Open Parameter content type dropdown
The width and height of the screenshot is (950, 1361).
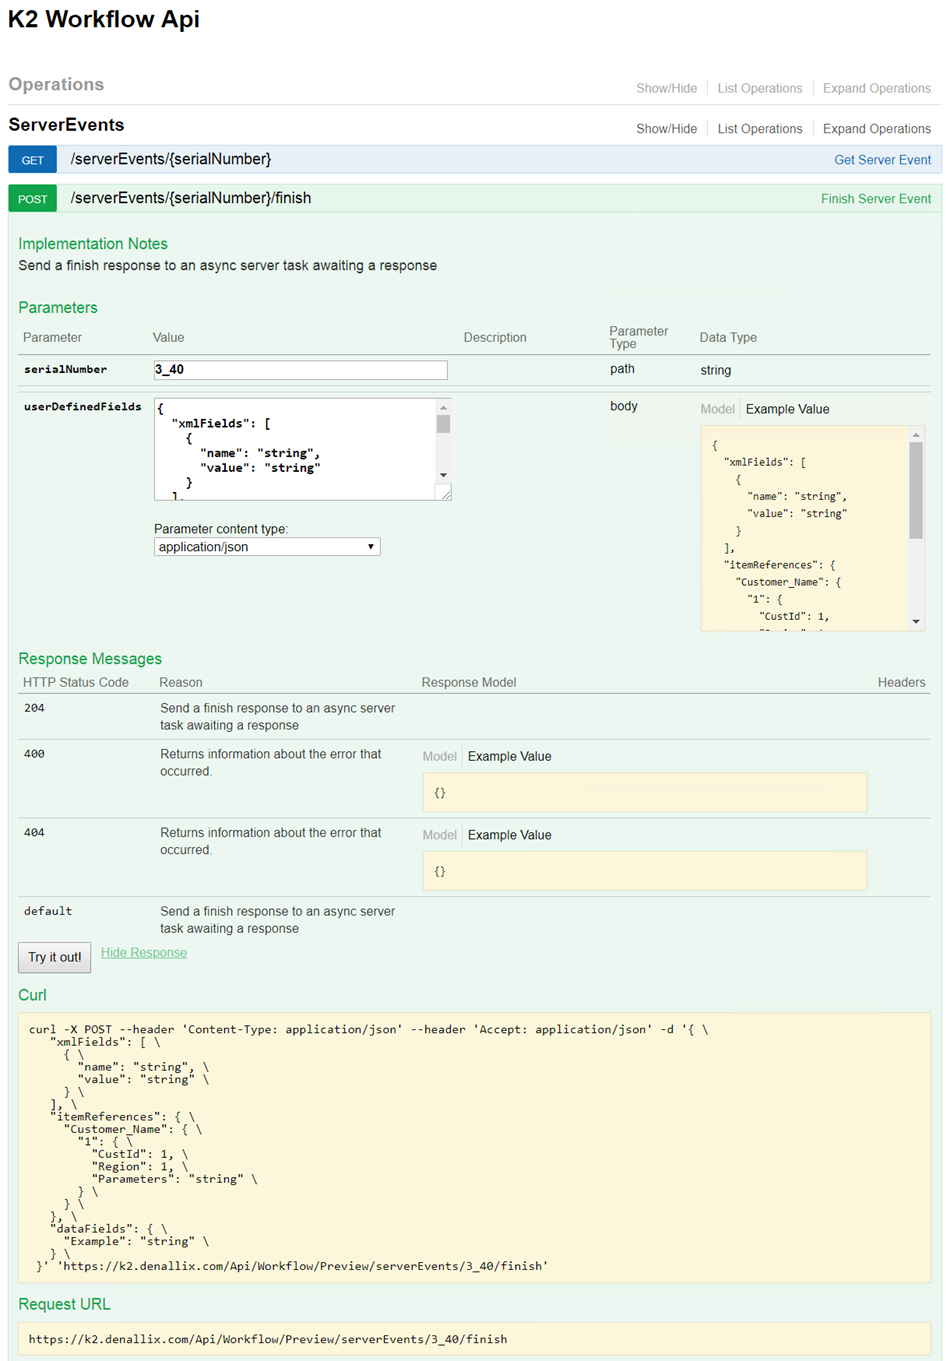click(267, 547)
